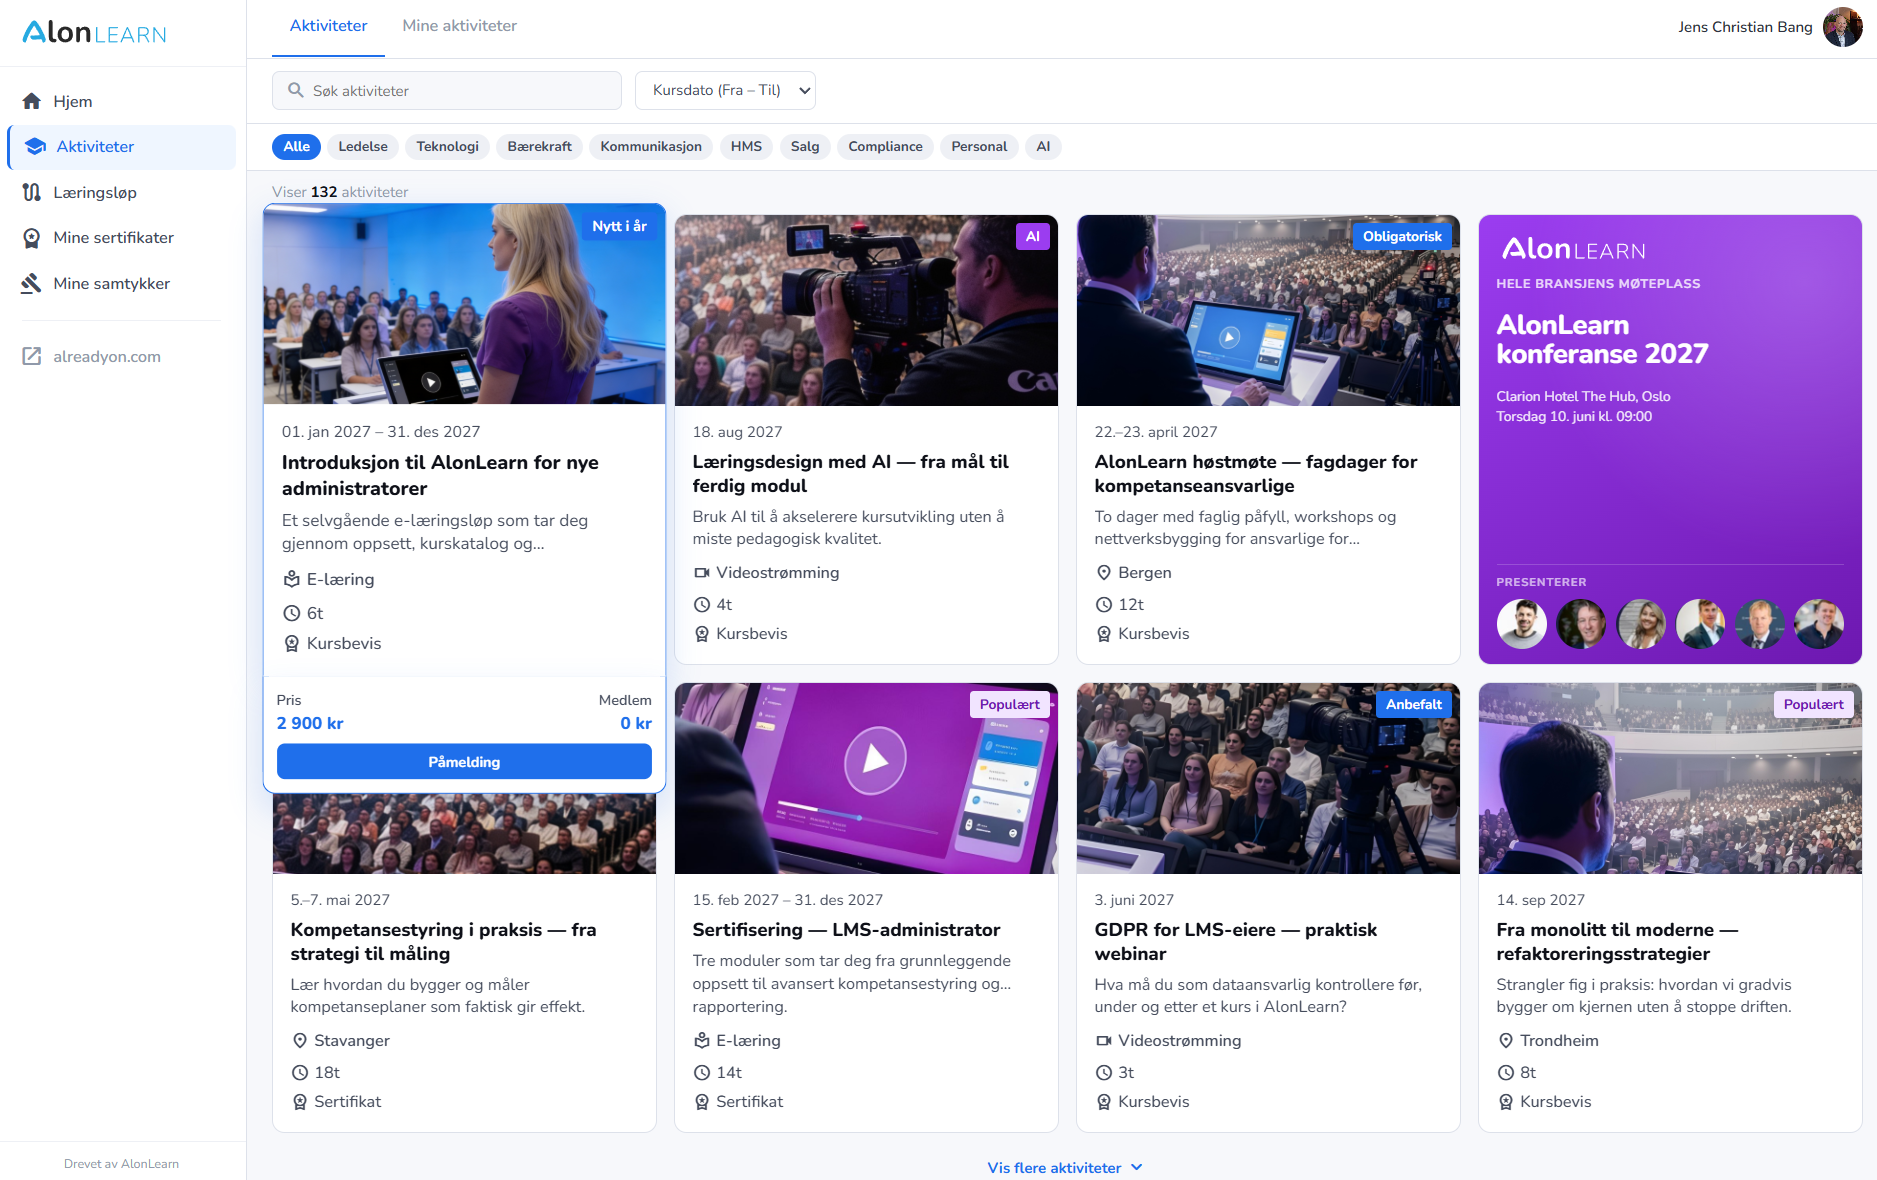The height and width of the screenshot is (1180, 1877).
Task: Click the location pin icon beside Bergen
Action: [x=1104, y=573]
